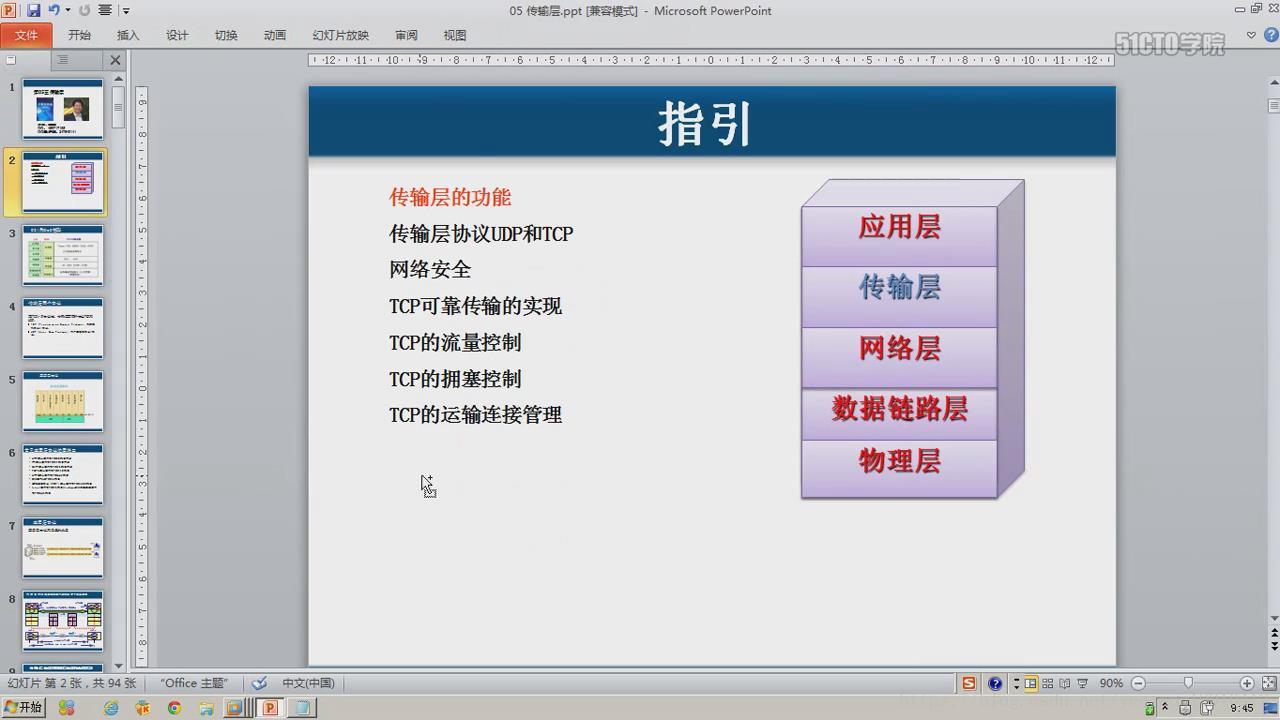
Task: Switch to the Slides thumbnail pane tab
Action: (11, 60)
